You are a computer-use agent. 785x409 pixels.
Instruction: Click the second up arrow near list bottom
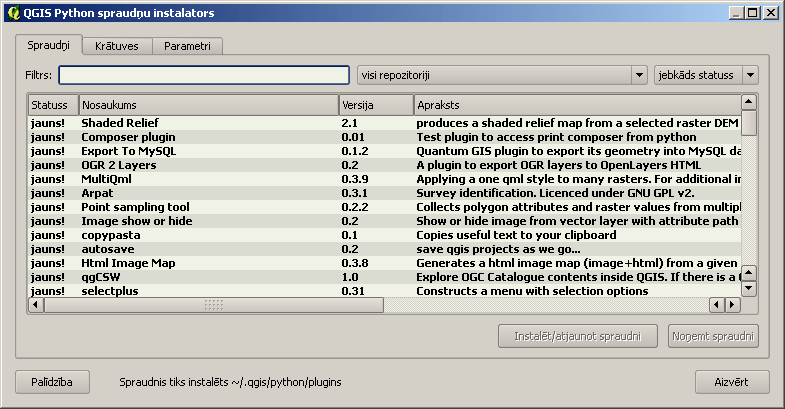tap(748, 273)
